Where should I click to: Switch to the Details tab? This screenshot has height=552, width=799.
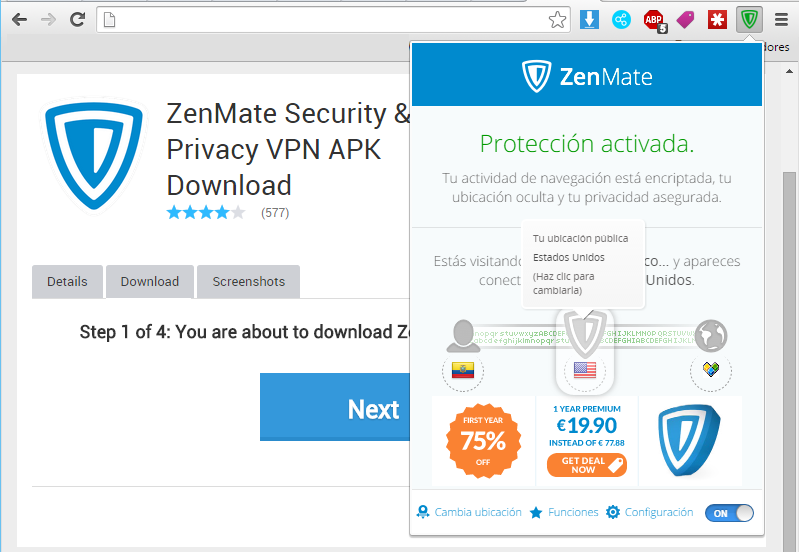(67, 281)
